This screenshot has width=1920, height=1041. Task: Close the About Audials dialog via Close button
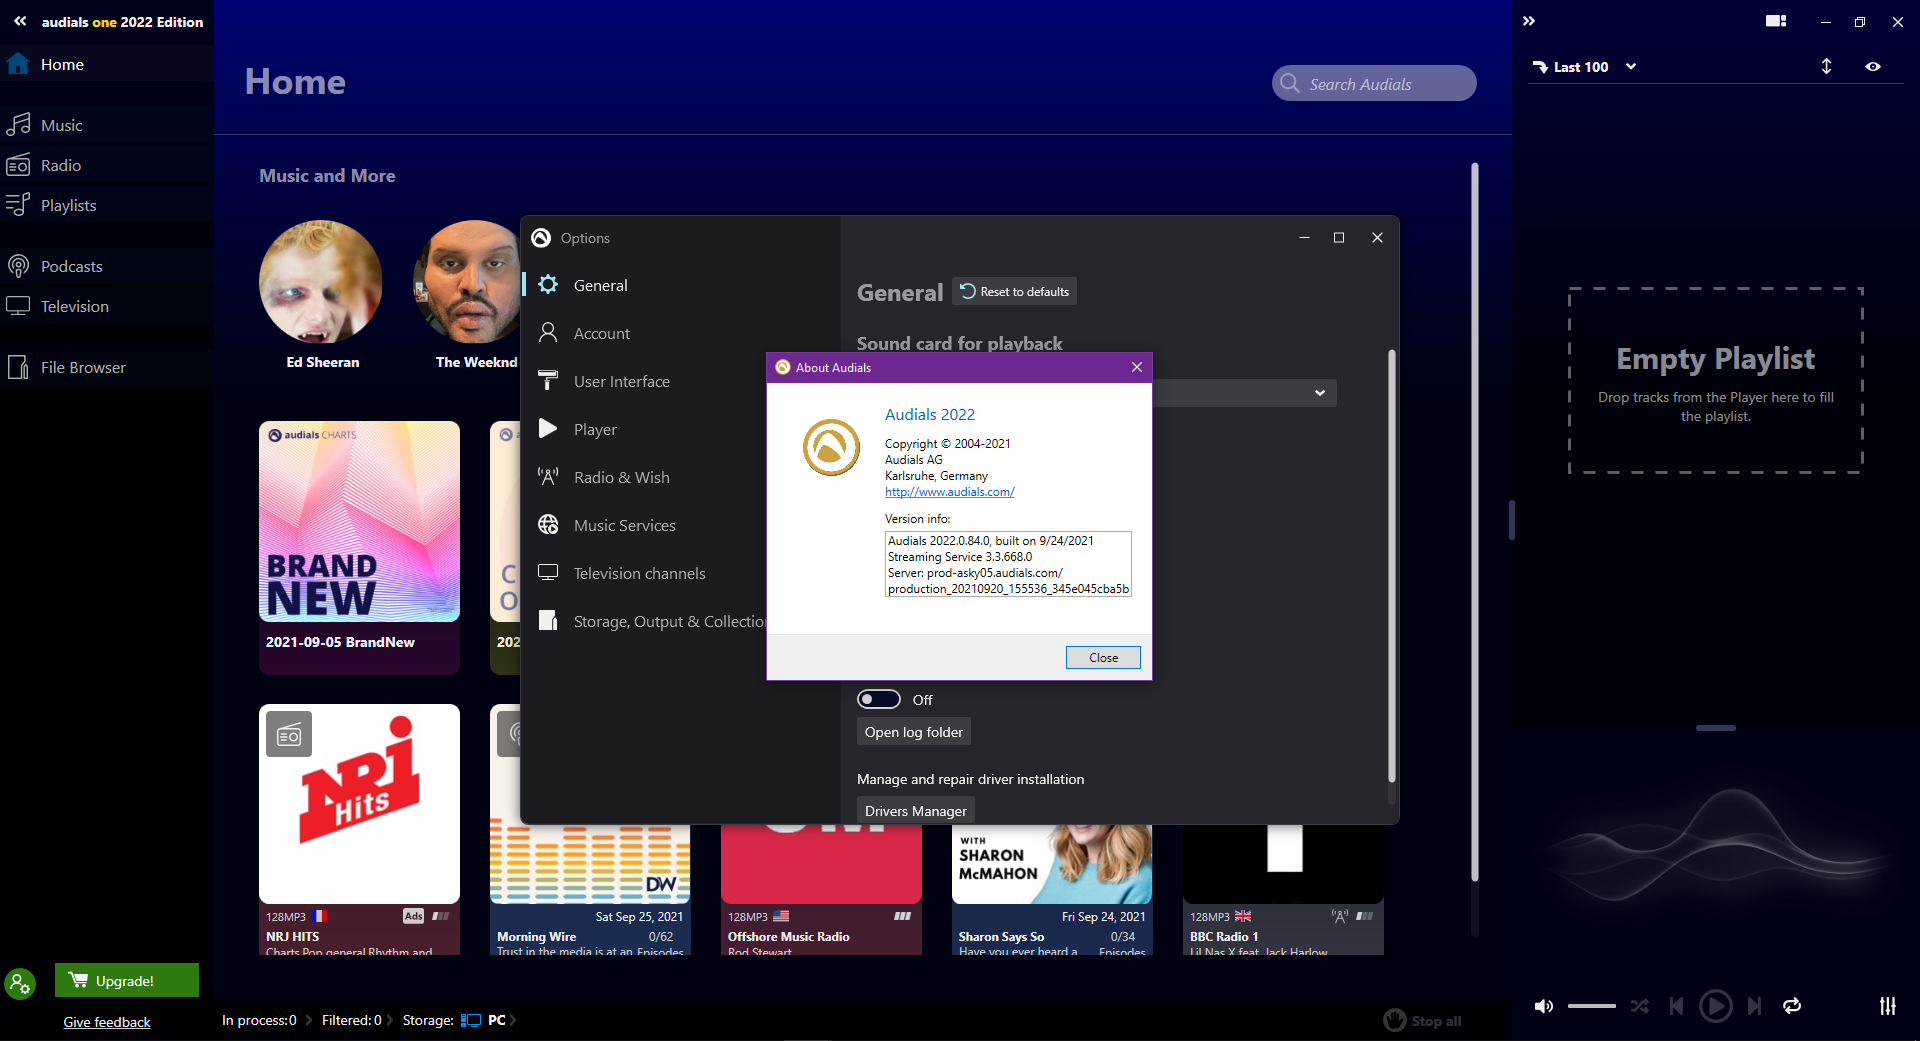(x=1103, y=657)
